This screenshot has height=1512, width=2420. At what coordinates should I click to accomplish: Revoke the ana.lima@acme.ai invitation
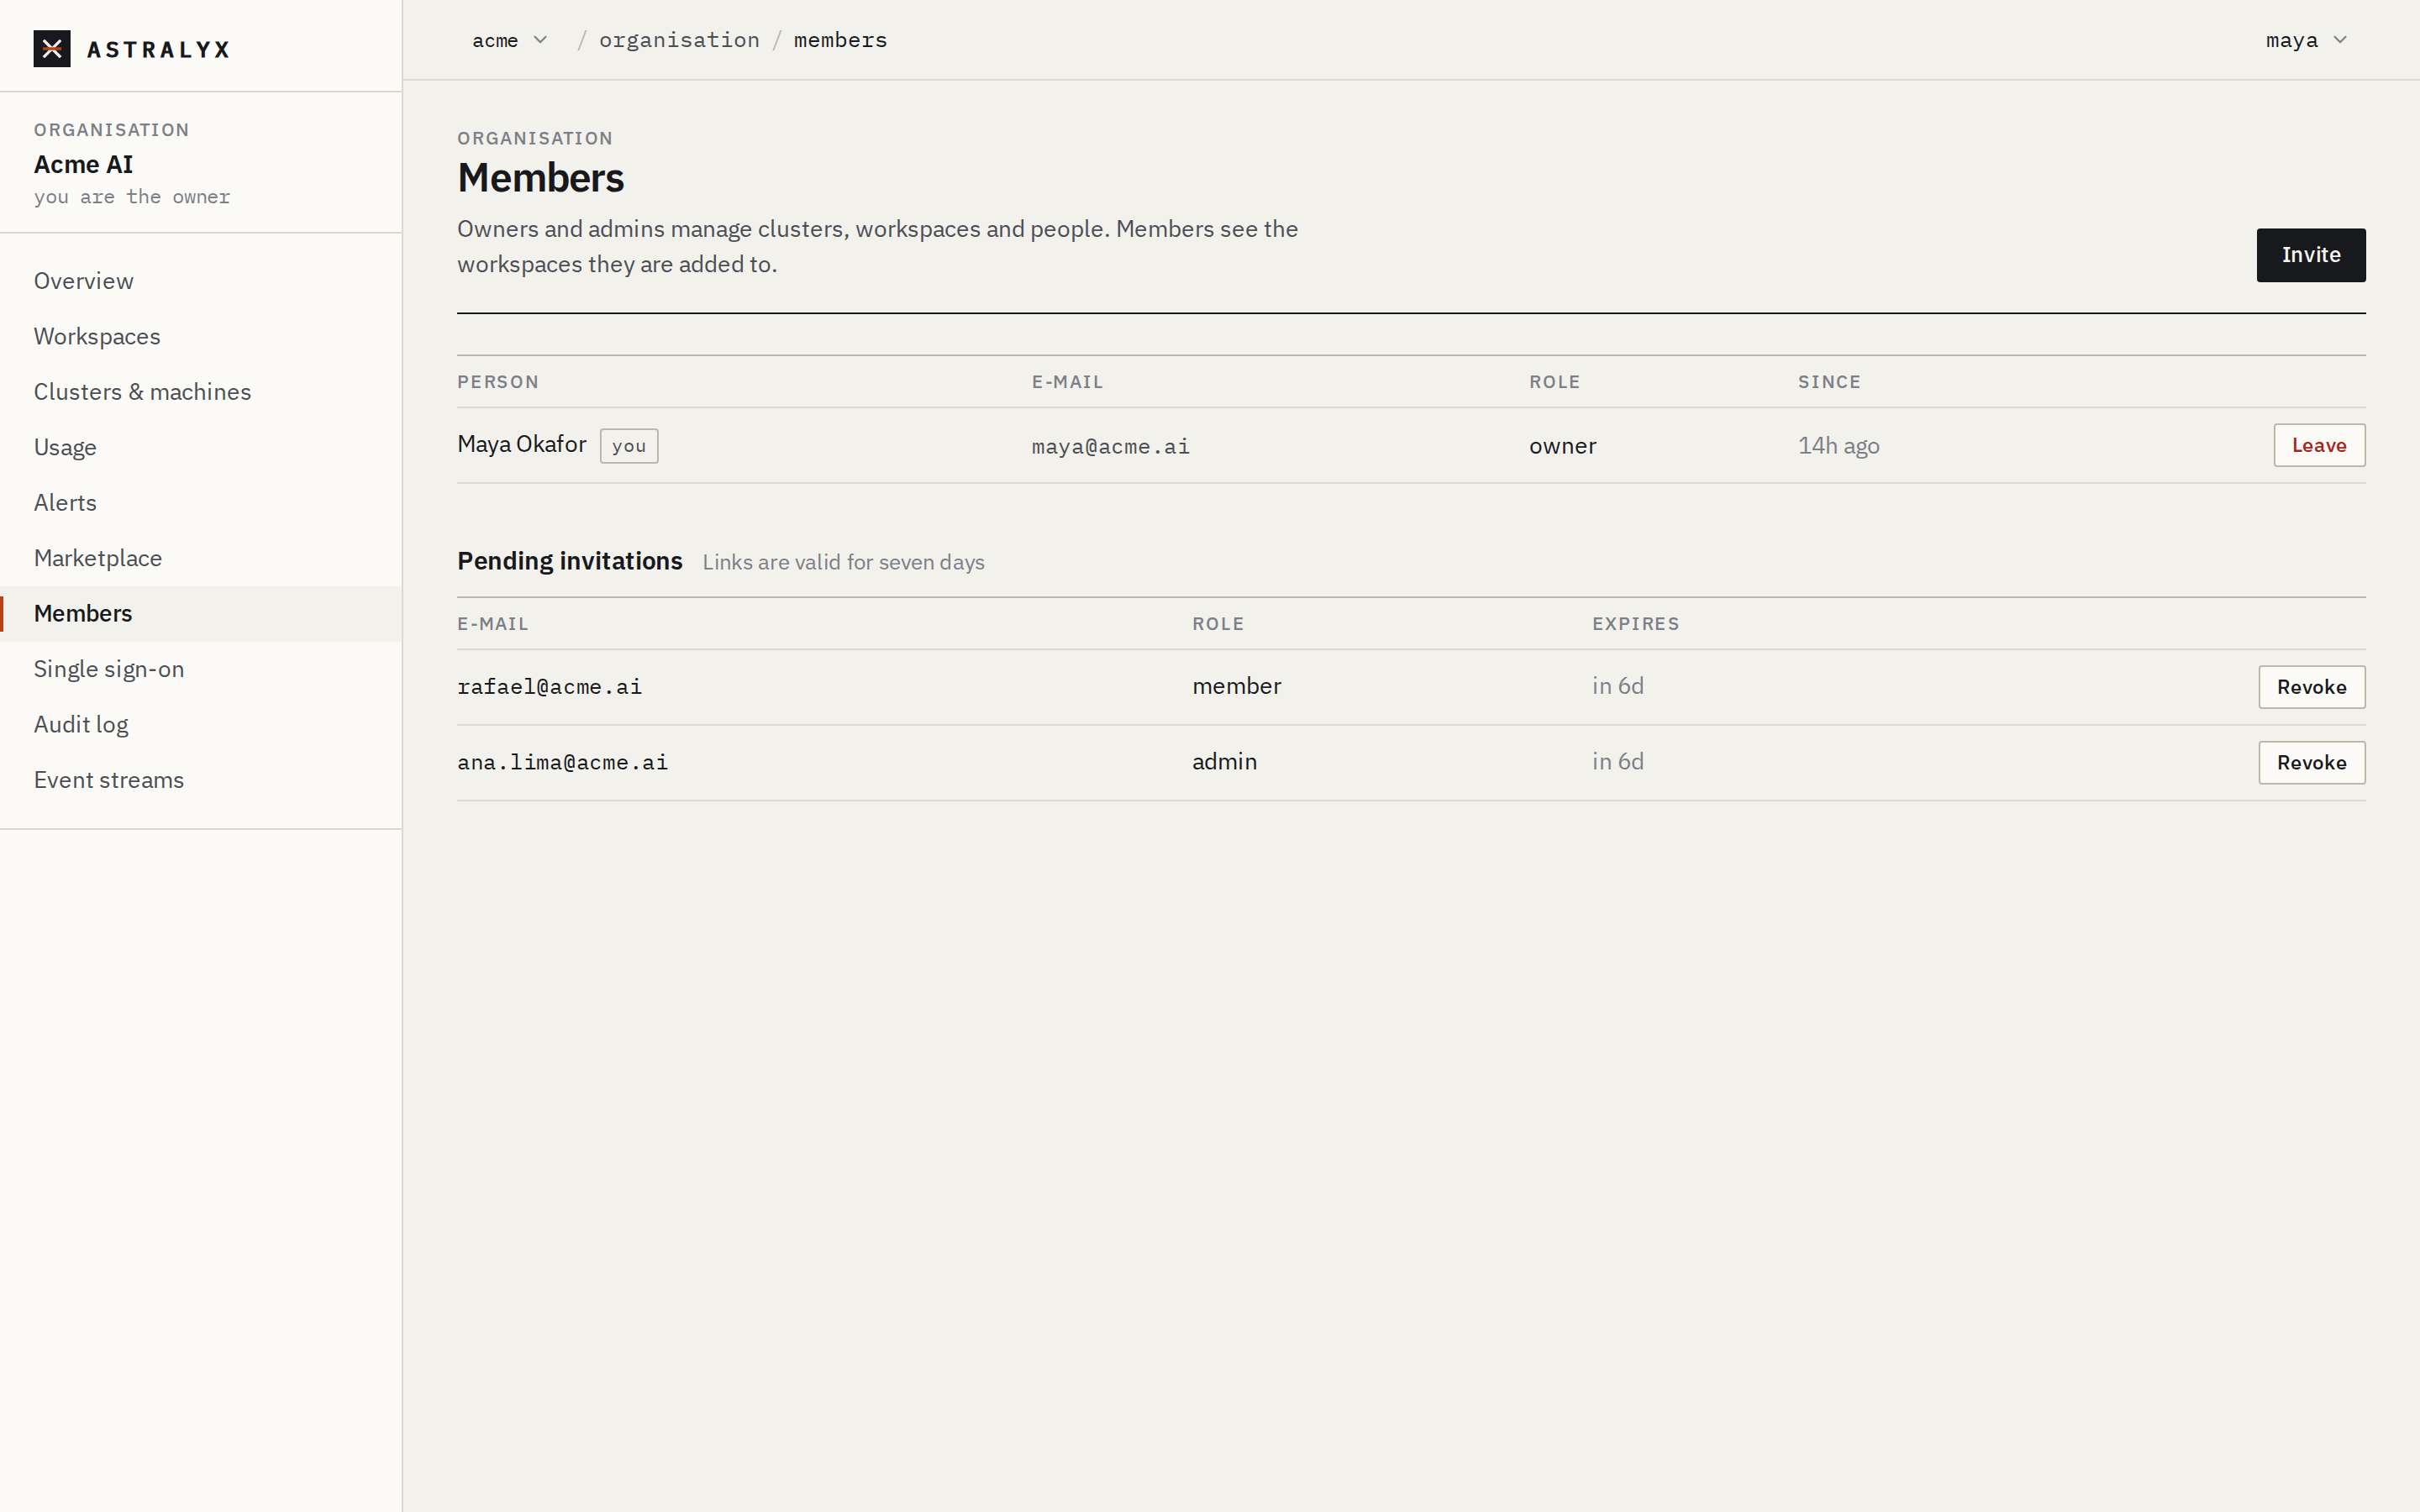click(x=2311, y=763)
